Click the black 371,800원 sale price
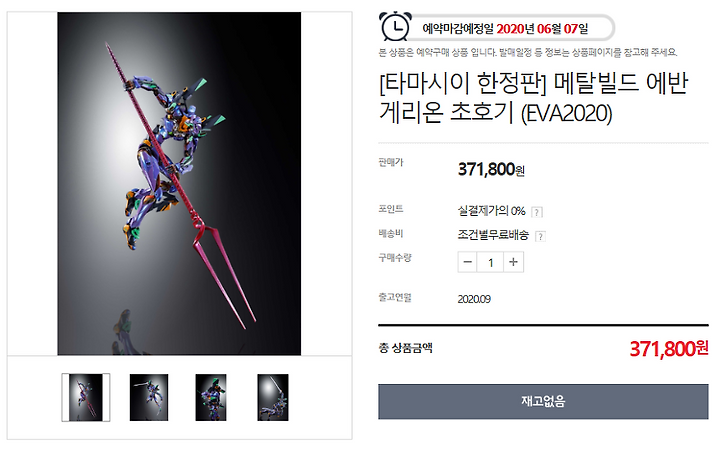720x455 pixels. 491,169
